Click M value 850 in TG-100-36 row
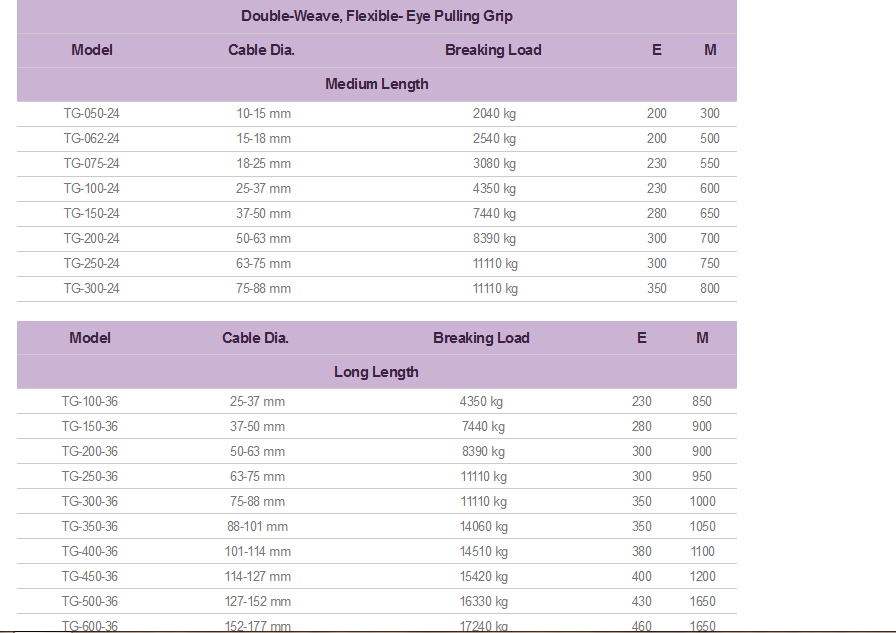This screenshot has height=633, width=896. tap(702, 402)
